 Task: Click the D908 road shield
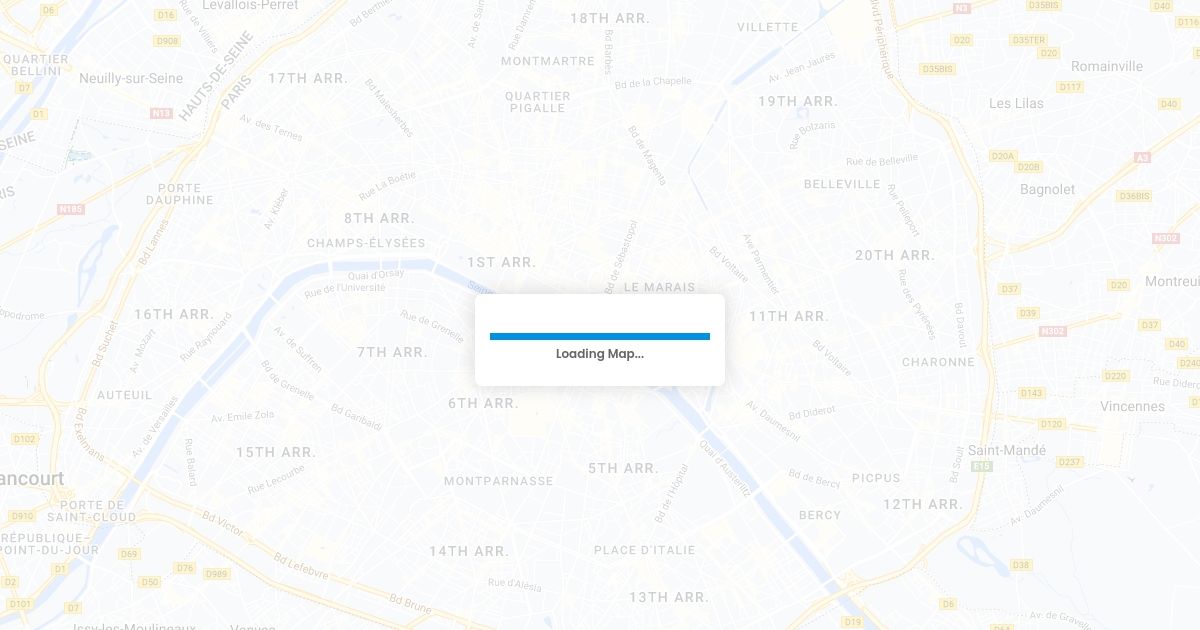[x=168, y=41]
